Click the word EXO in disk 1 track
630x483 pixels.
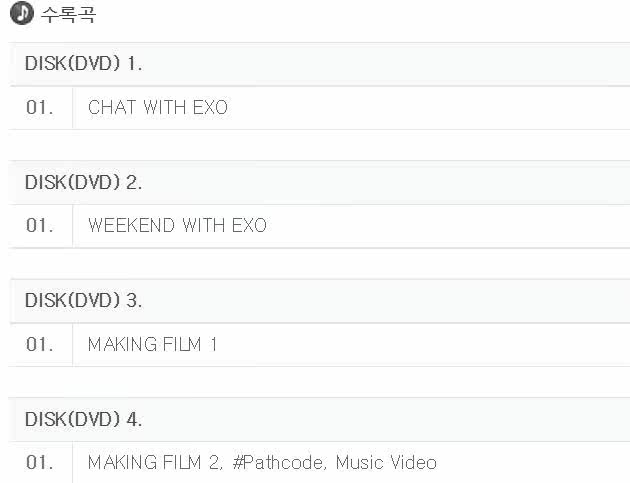pos(210,108)
